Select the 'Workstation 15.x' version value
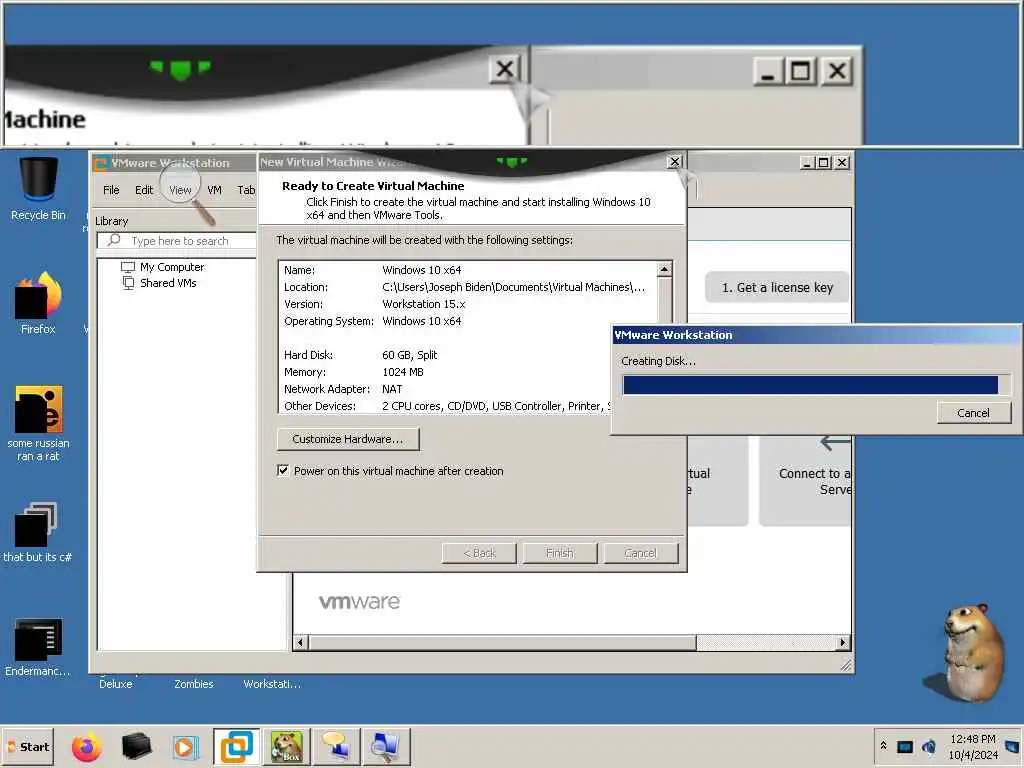The image size is (1024, 768). [423, 304]
